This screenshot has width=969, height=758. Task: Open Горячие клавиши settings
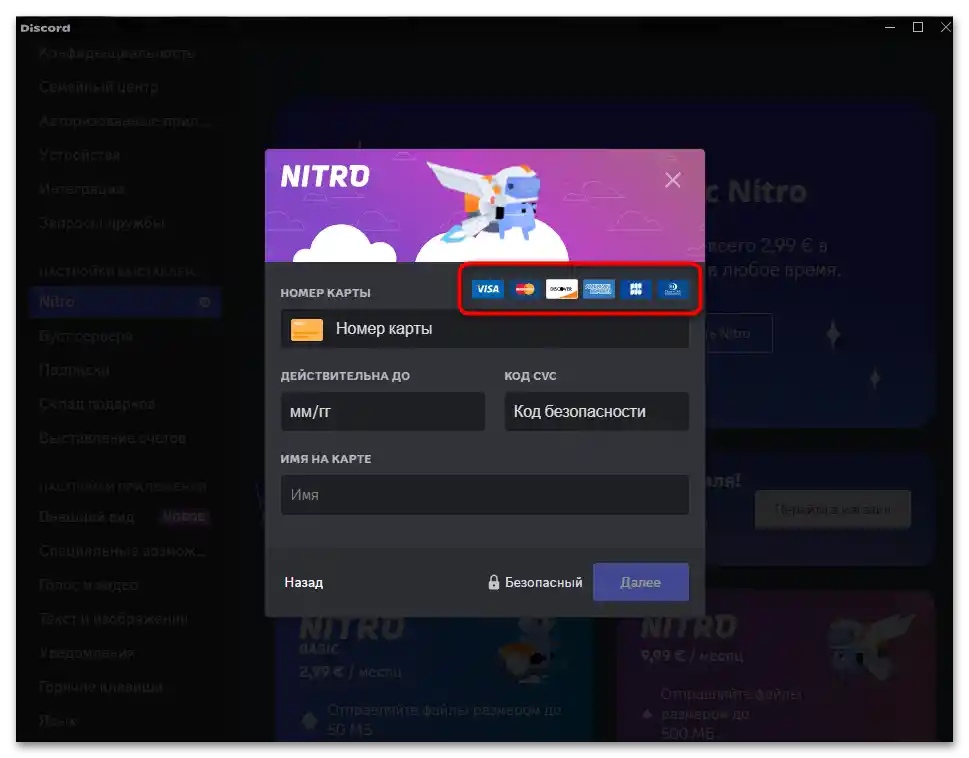[101, 687]
